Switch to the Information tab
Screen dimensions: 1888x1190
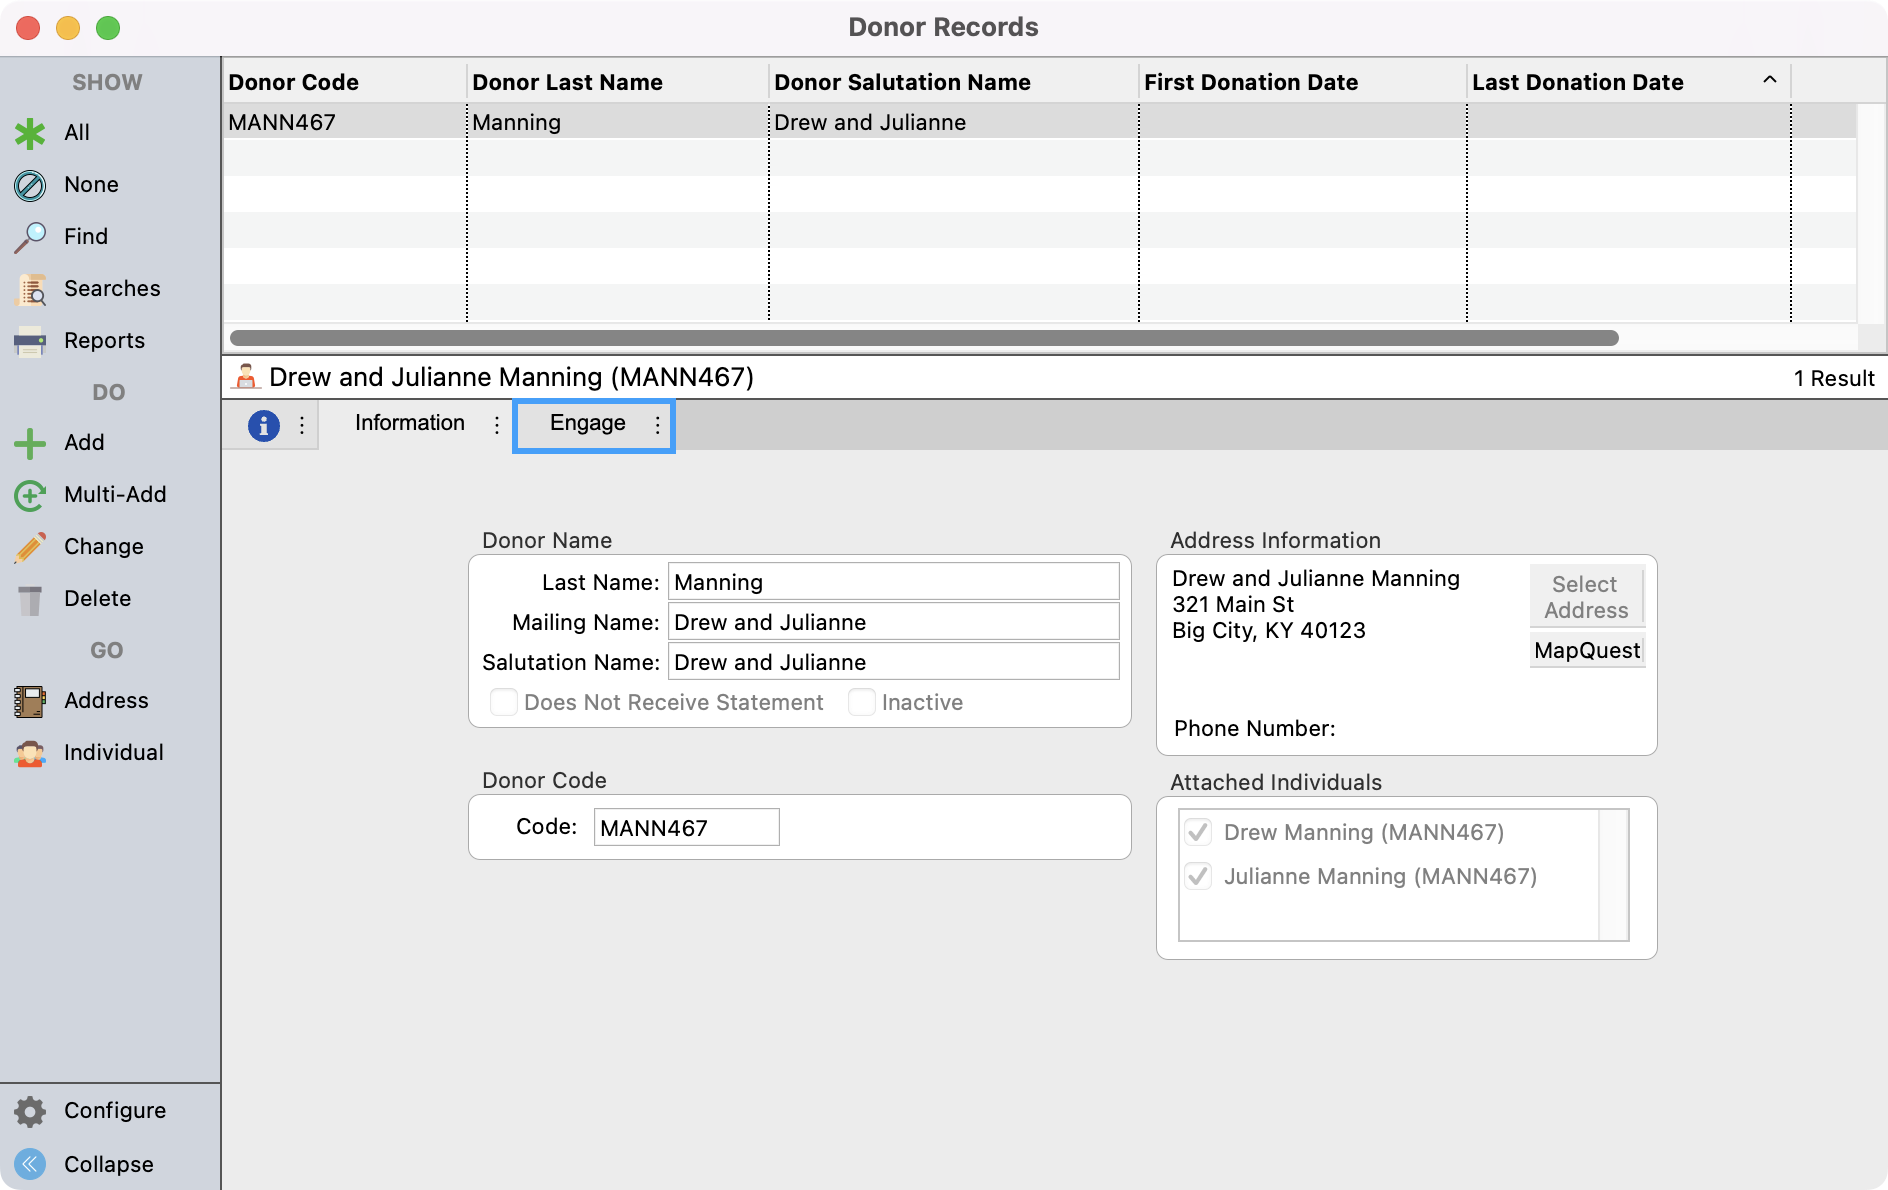(409, 423)
